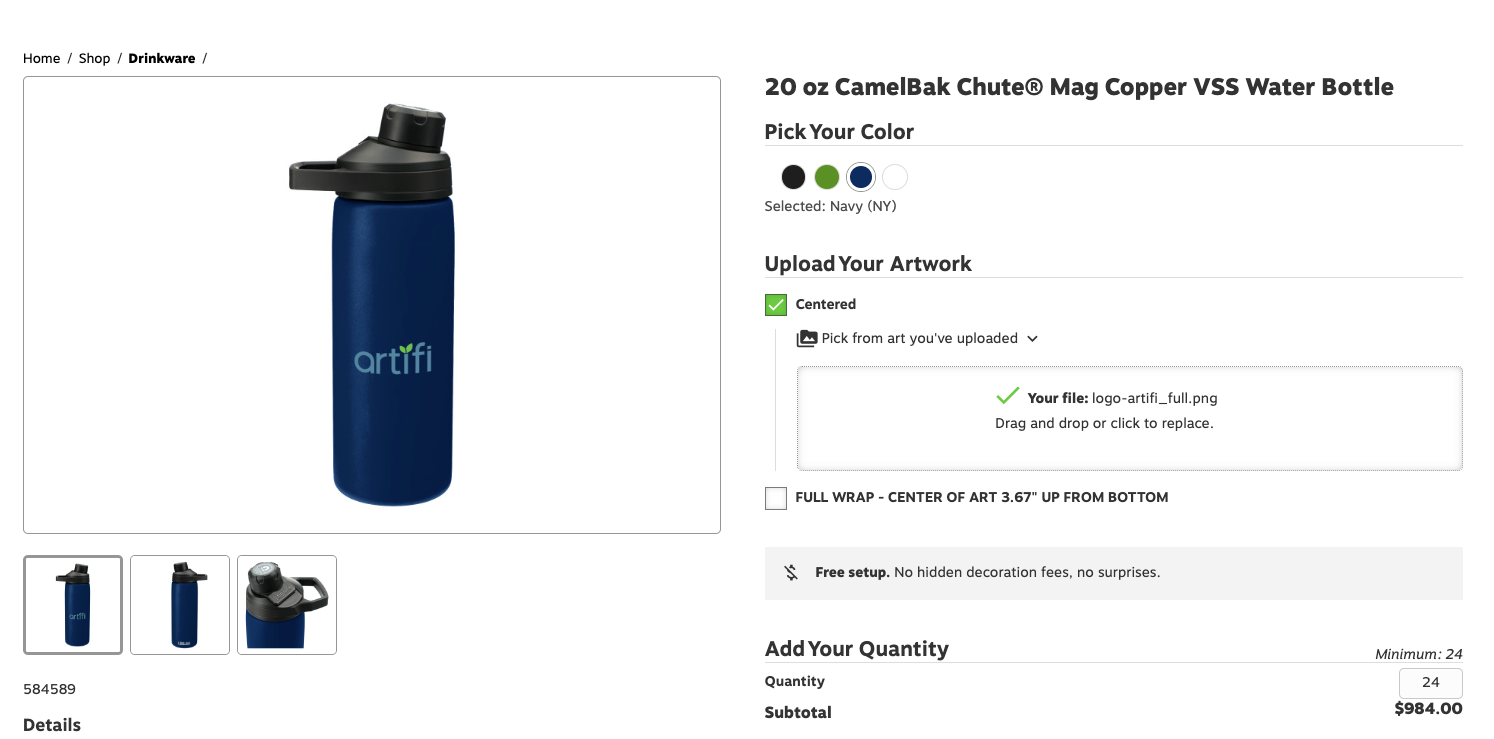Image resolution: width=1494 pixels, height=739 pixels.
Task: Choose the green bottle color
Action: pos(827,176)
